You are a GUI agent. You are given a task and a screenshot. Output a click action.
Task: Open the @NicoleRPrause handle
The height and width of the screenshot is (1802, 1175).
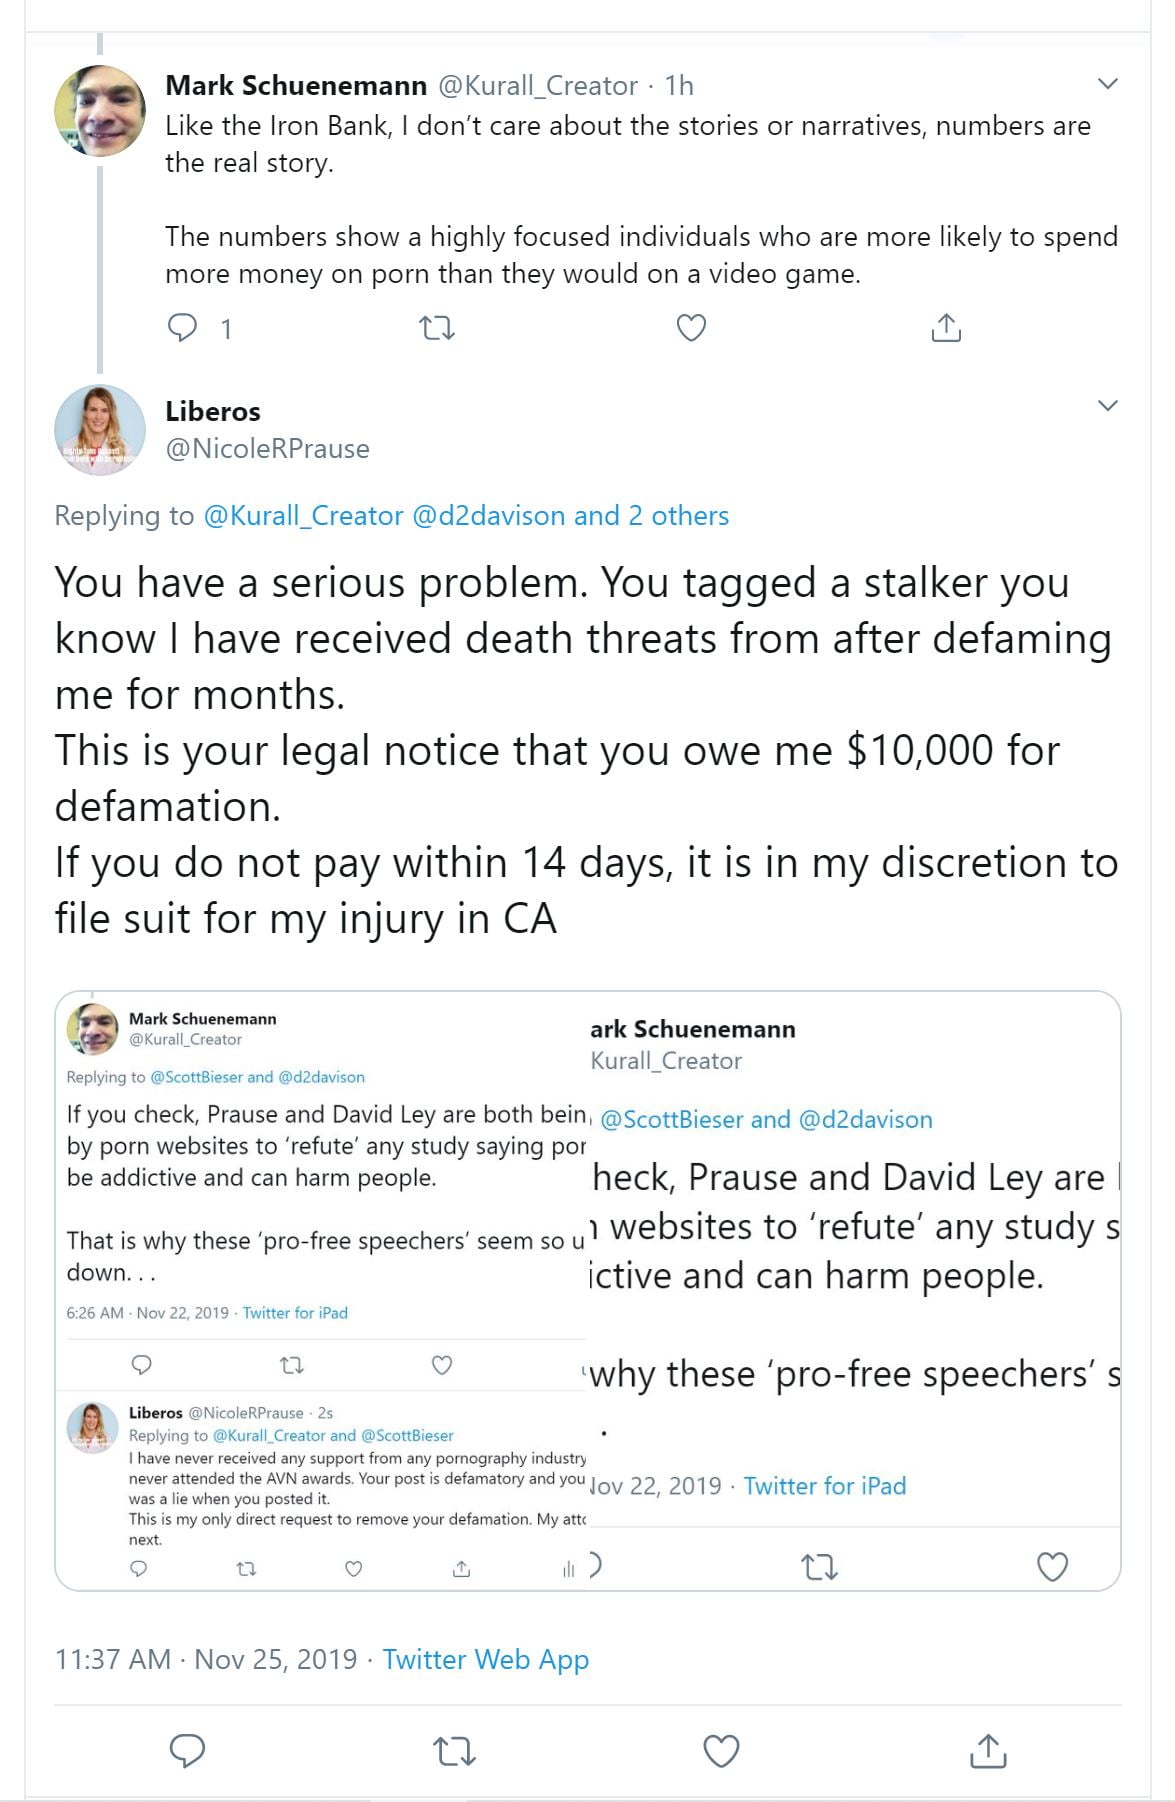click(x=267, y=449)
